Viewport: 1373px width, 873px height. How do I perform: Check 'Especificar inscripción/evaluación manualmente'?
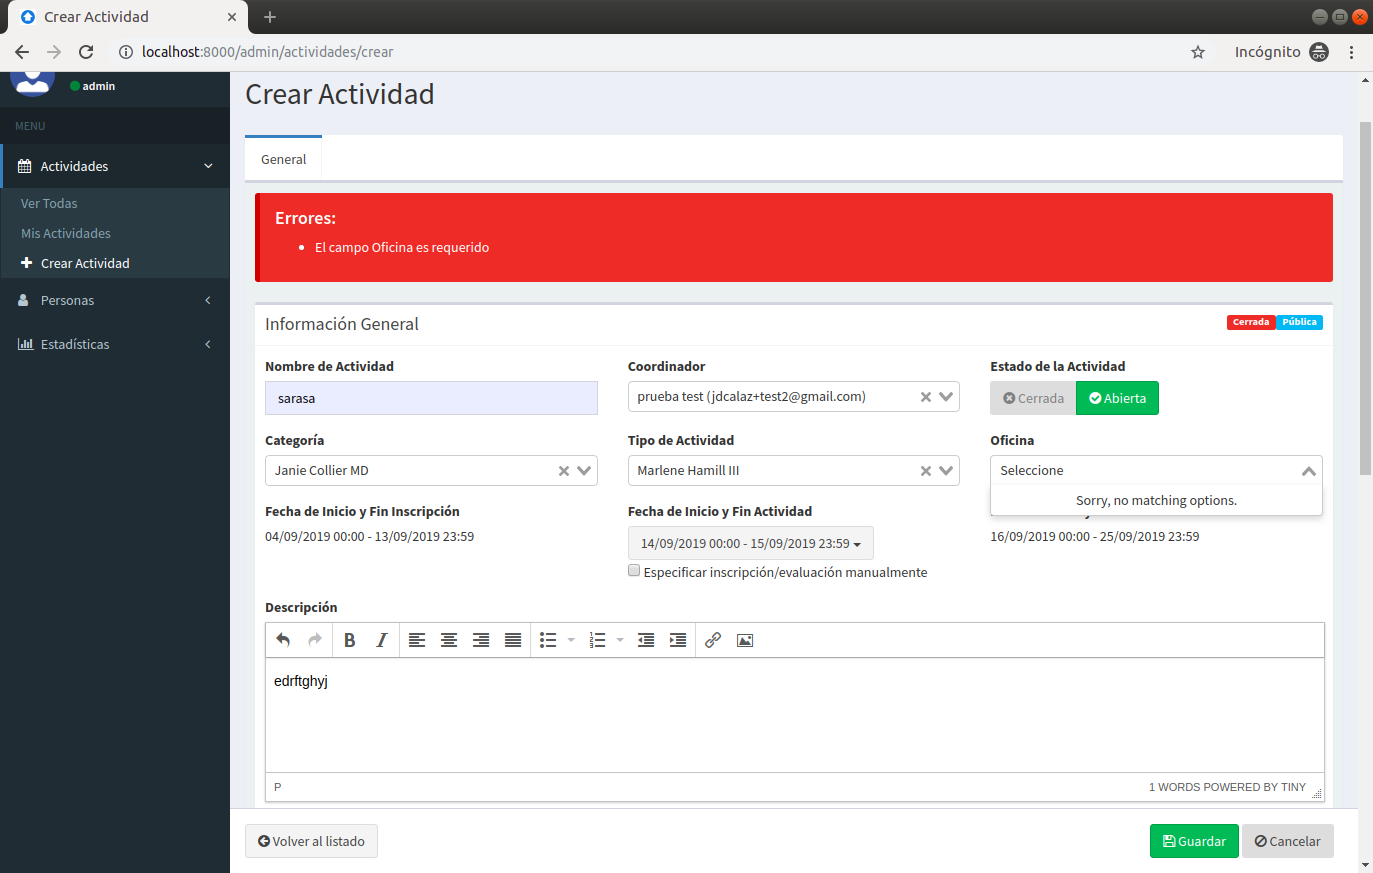pos(634,570)
